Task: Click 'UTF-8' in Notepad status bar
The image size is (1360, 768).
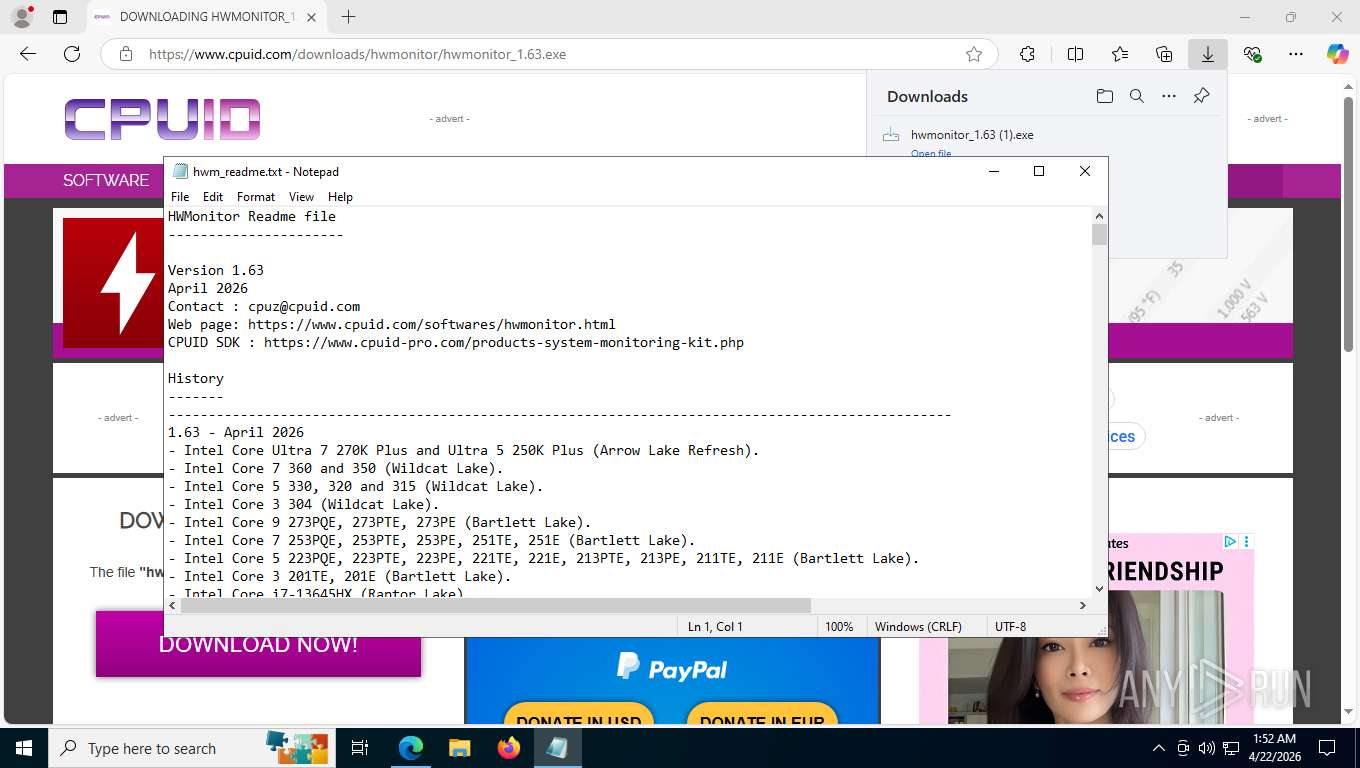Action: (1010, 626)
